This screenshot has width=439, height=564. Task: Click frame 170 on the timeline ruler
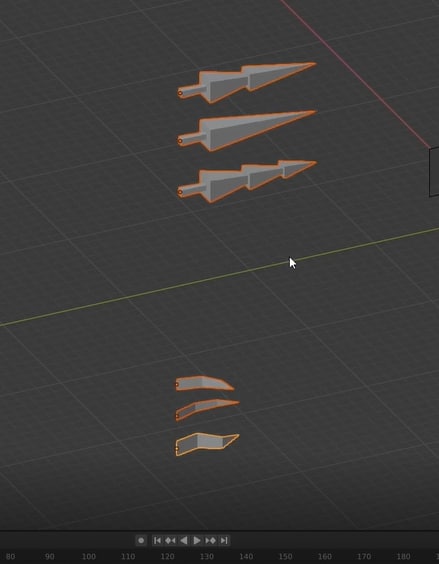tap(364, 556)
